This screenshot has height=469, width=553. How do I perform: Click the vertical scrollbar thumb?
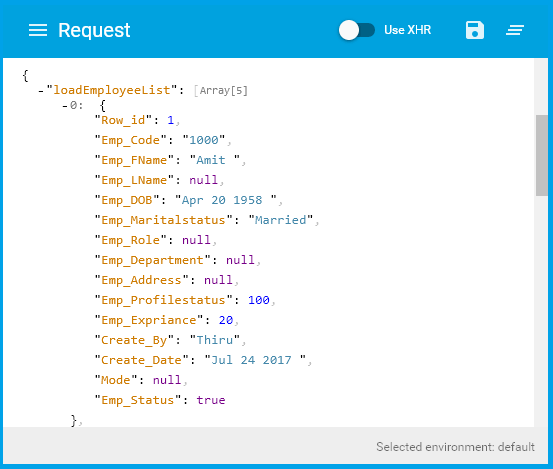click(542, 155)
